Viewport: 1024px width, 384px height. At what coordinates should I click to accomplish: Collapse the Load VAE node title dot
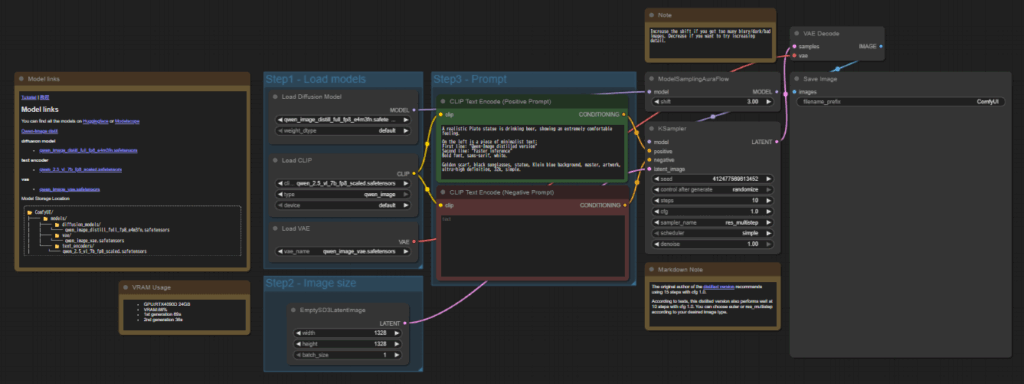point(276,229)
